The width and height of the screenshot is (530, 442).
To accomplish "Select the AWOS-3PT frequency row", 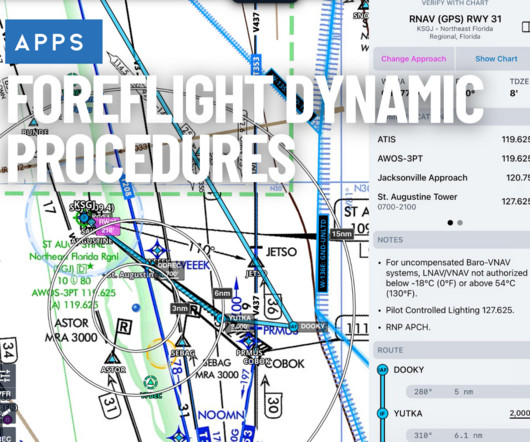I will coord(452,158).
